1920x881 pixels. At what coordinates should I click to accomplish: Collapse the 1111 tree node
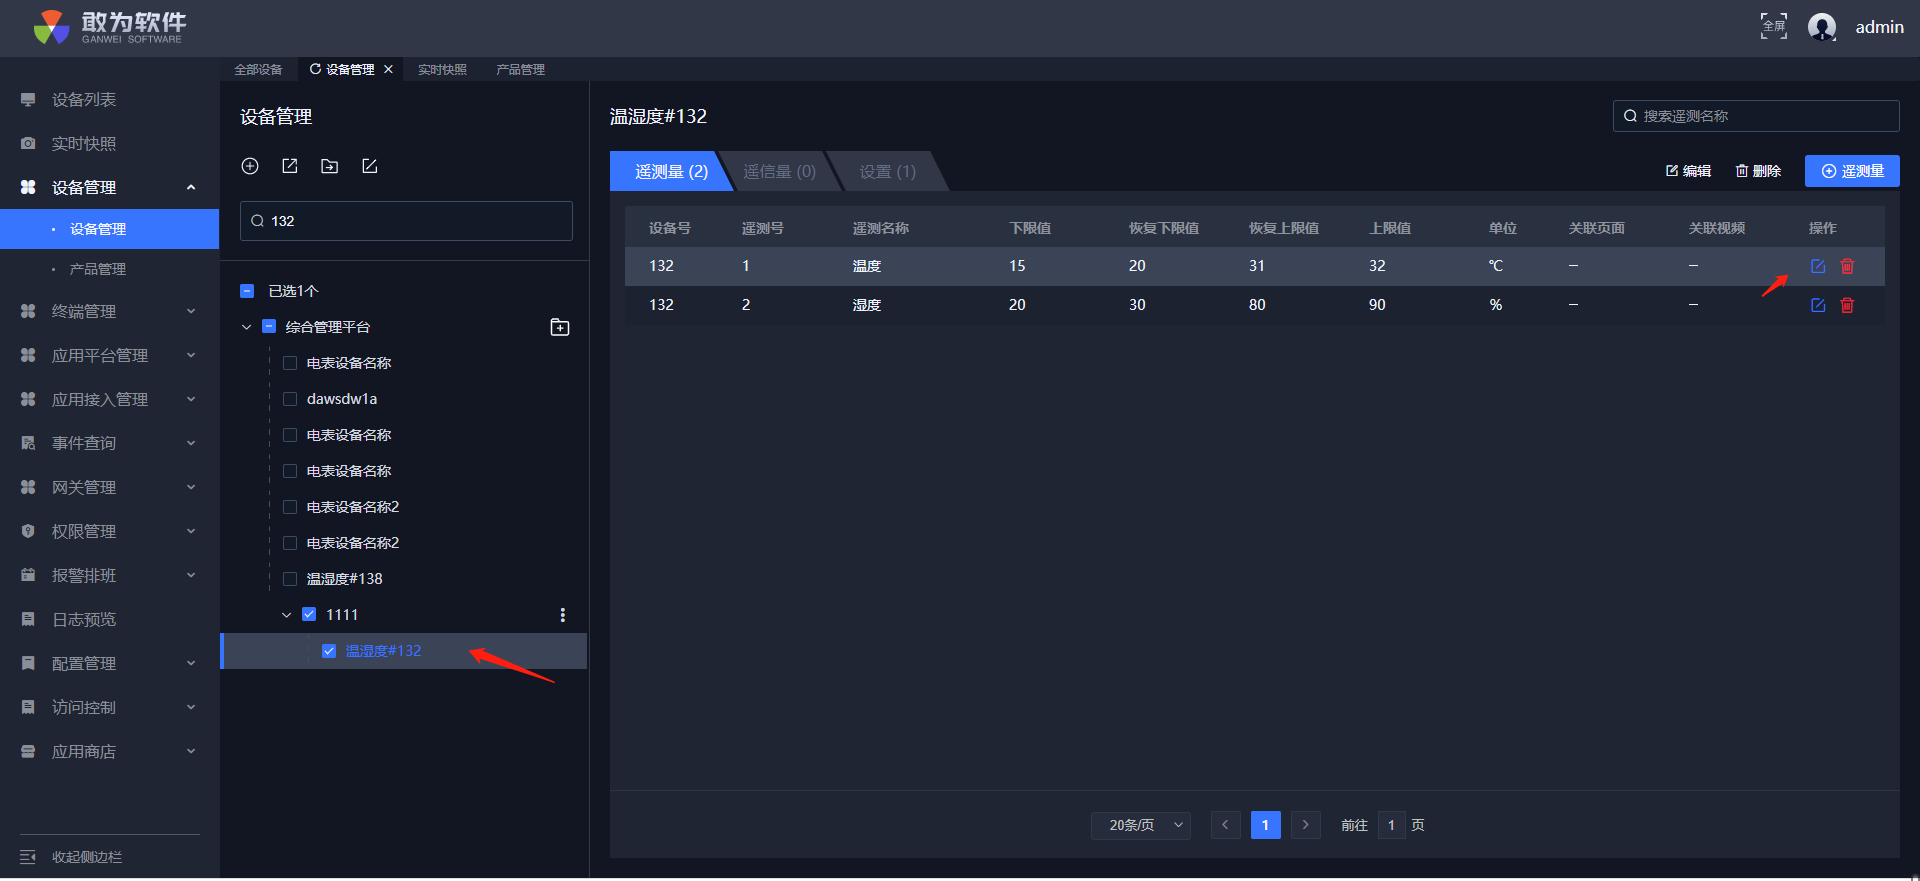287,615
